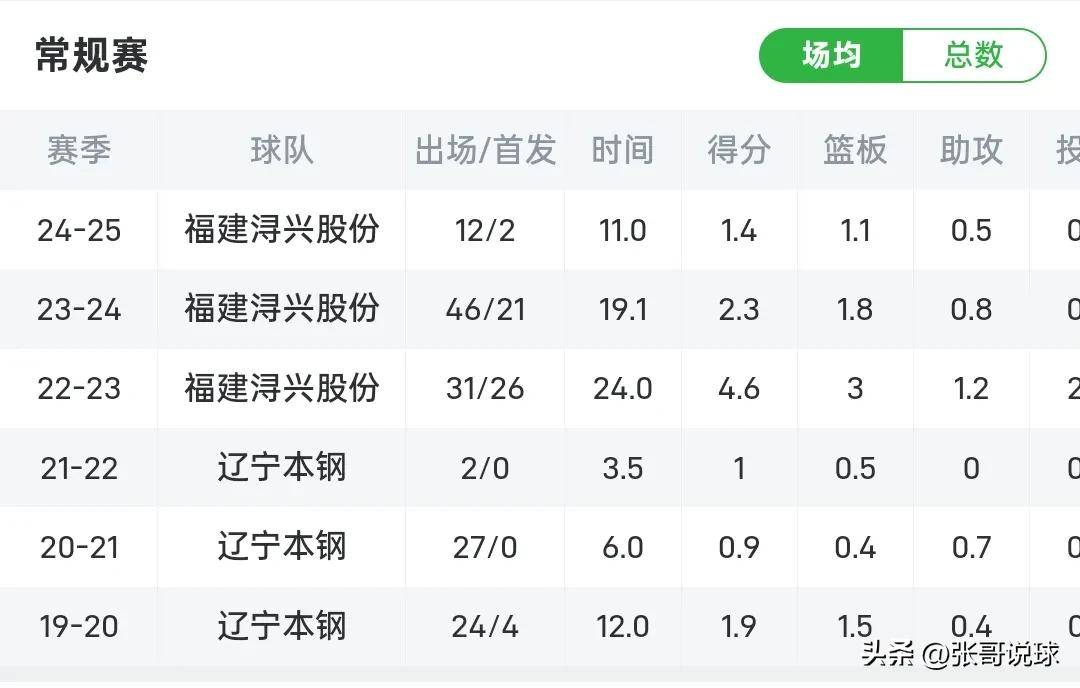1080x688 pixels.
Task: Sort by the 出场/首发 column
Action: [485, 150]
